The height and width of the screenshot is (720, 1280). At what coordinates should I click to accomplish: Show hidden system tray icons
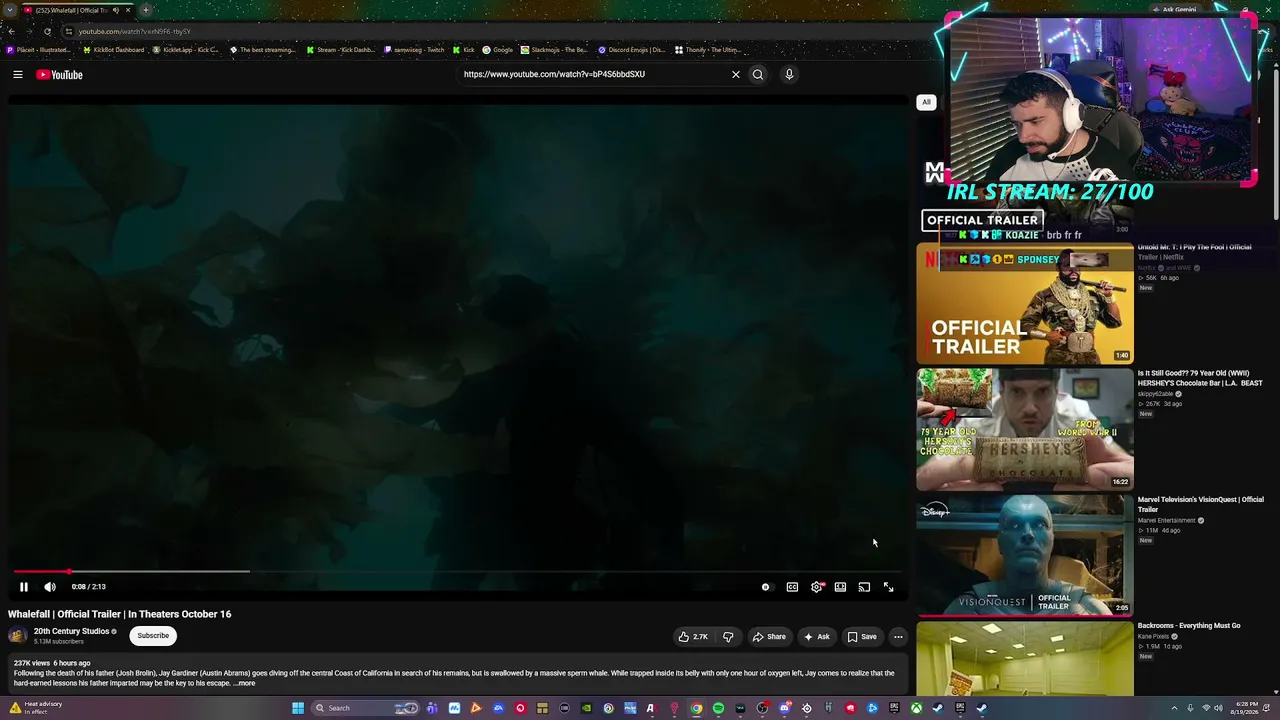(x=1174, y=708)
